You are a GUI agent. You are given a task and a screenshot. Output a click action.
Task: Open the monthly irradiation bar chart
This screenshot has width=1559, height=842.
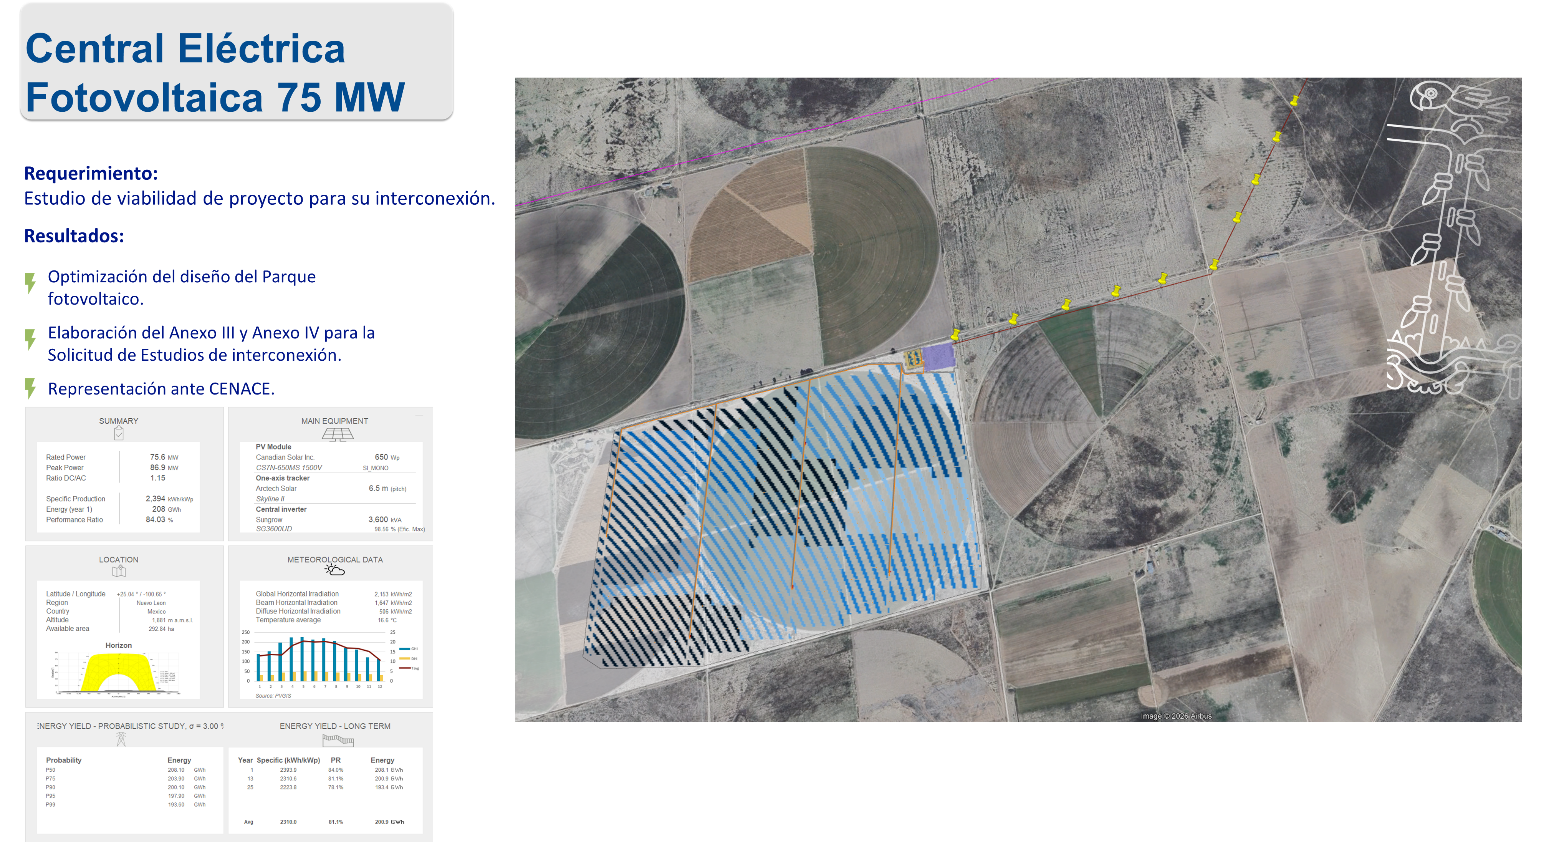tap(330, 661)
